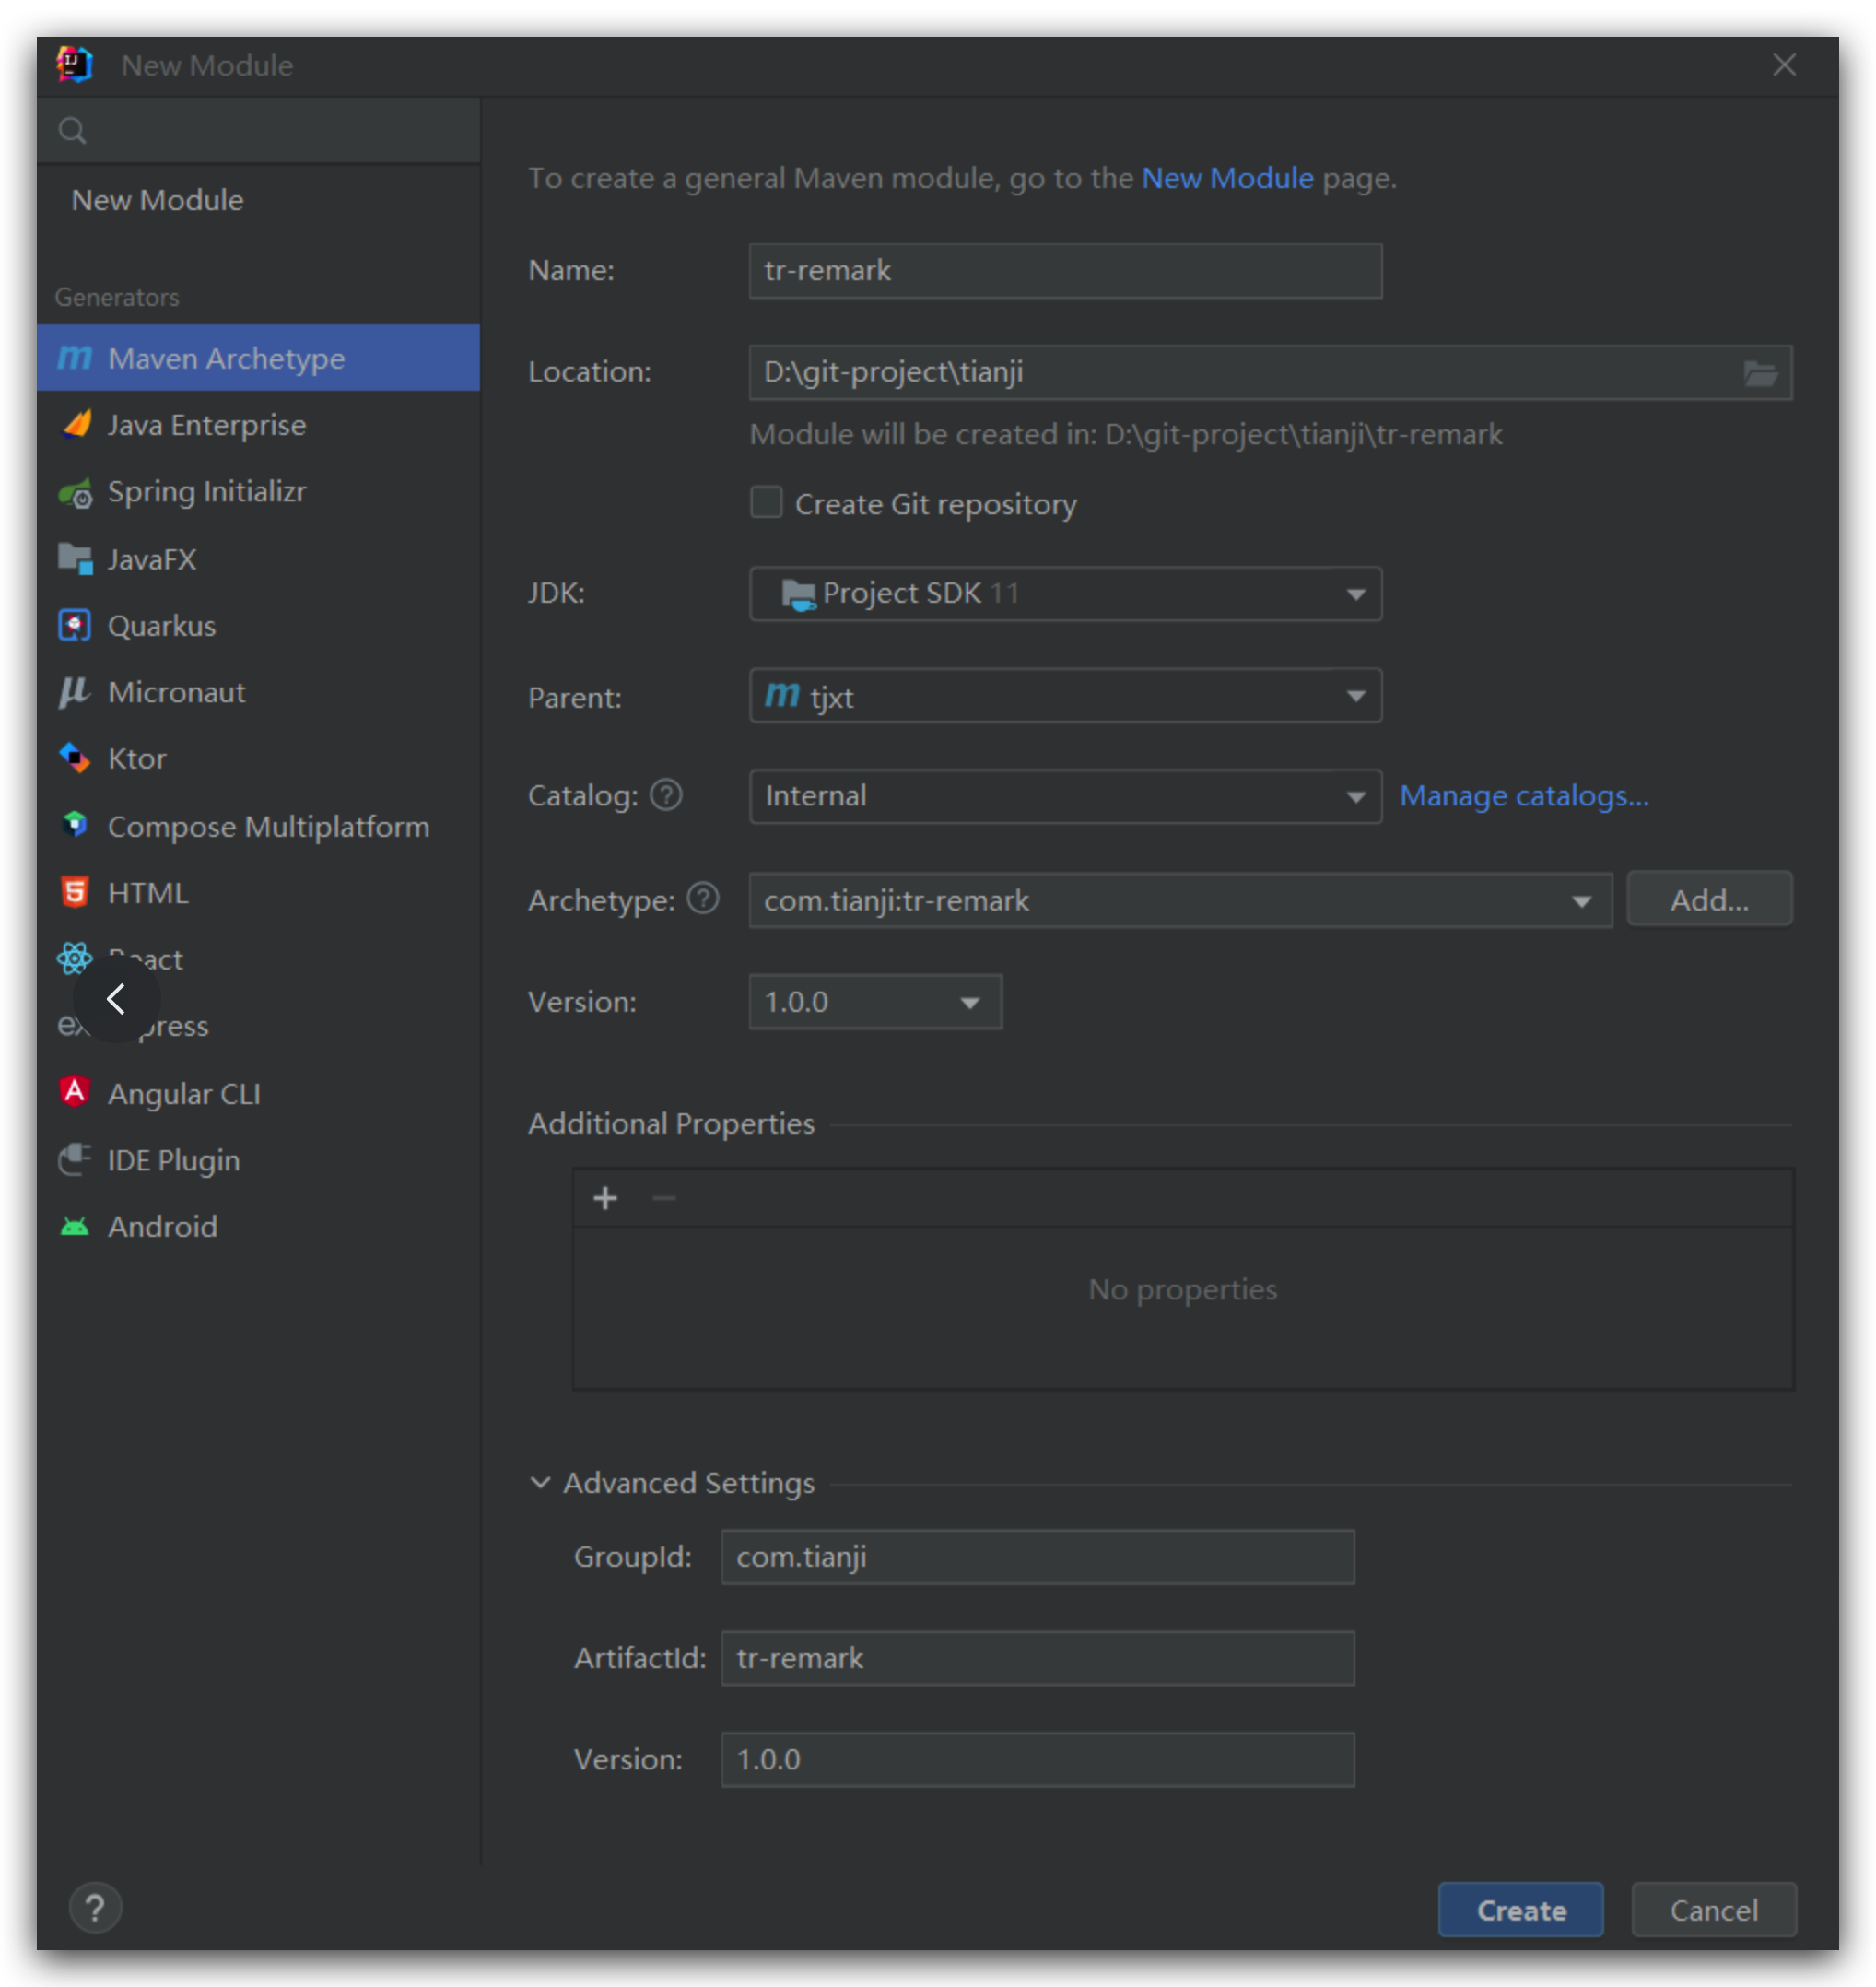Viewport: 1876px width, 1987px height.
Task: Select Maven Archetype generator
Action: 258,358
